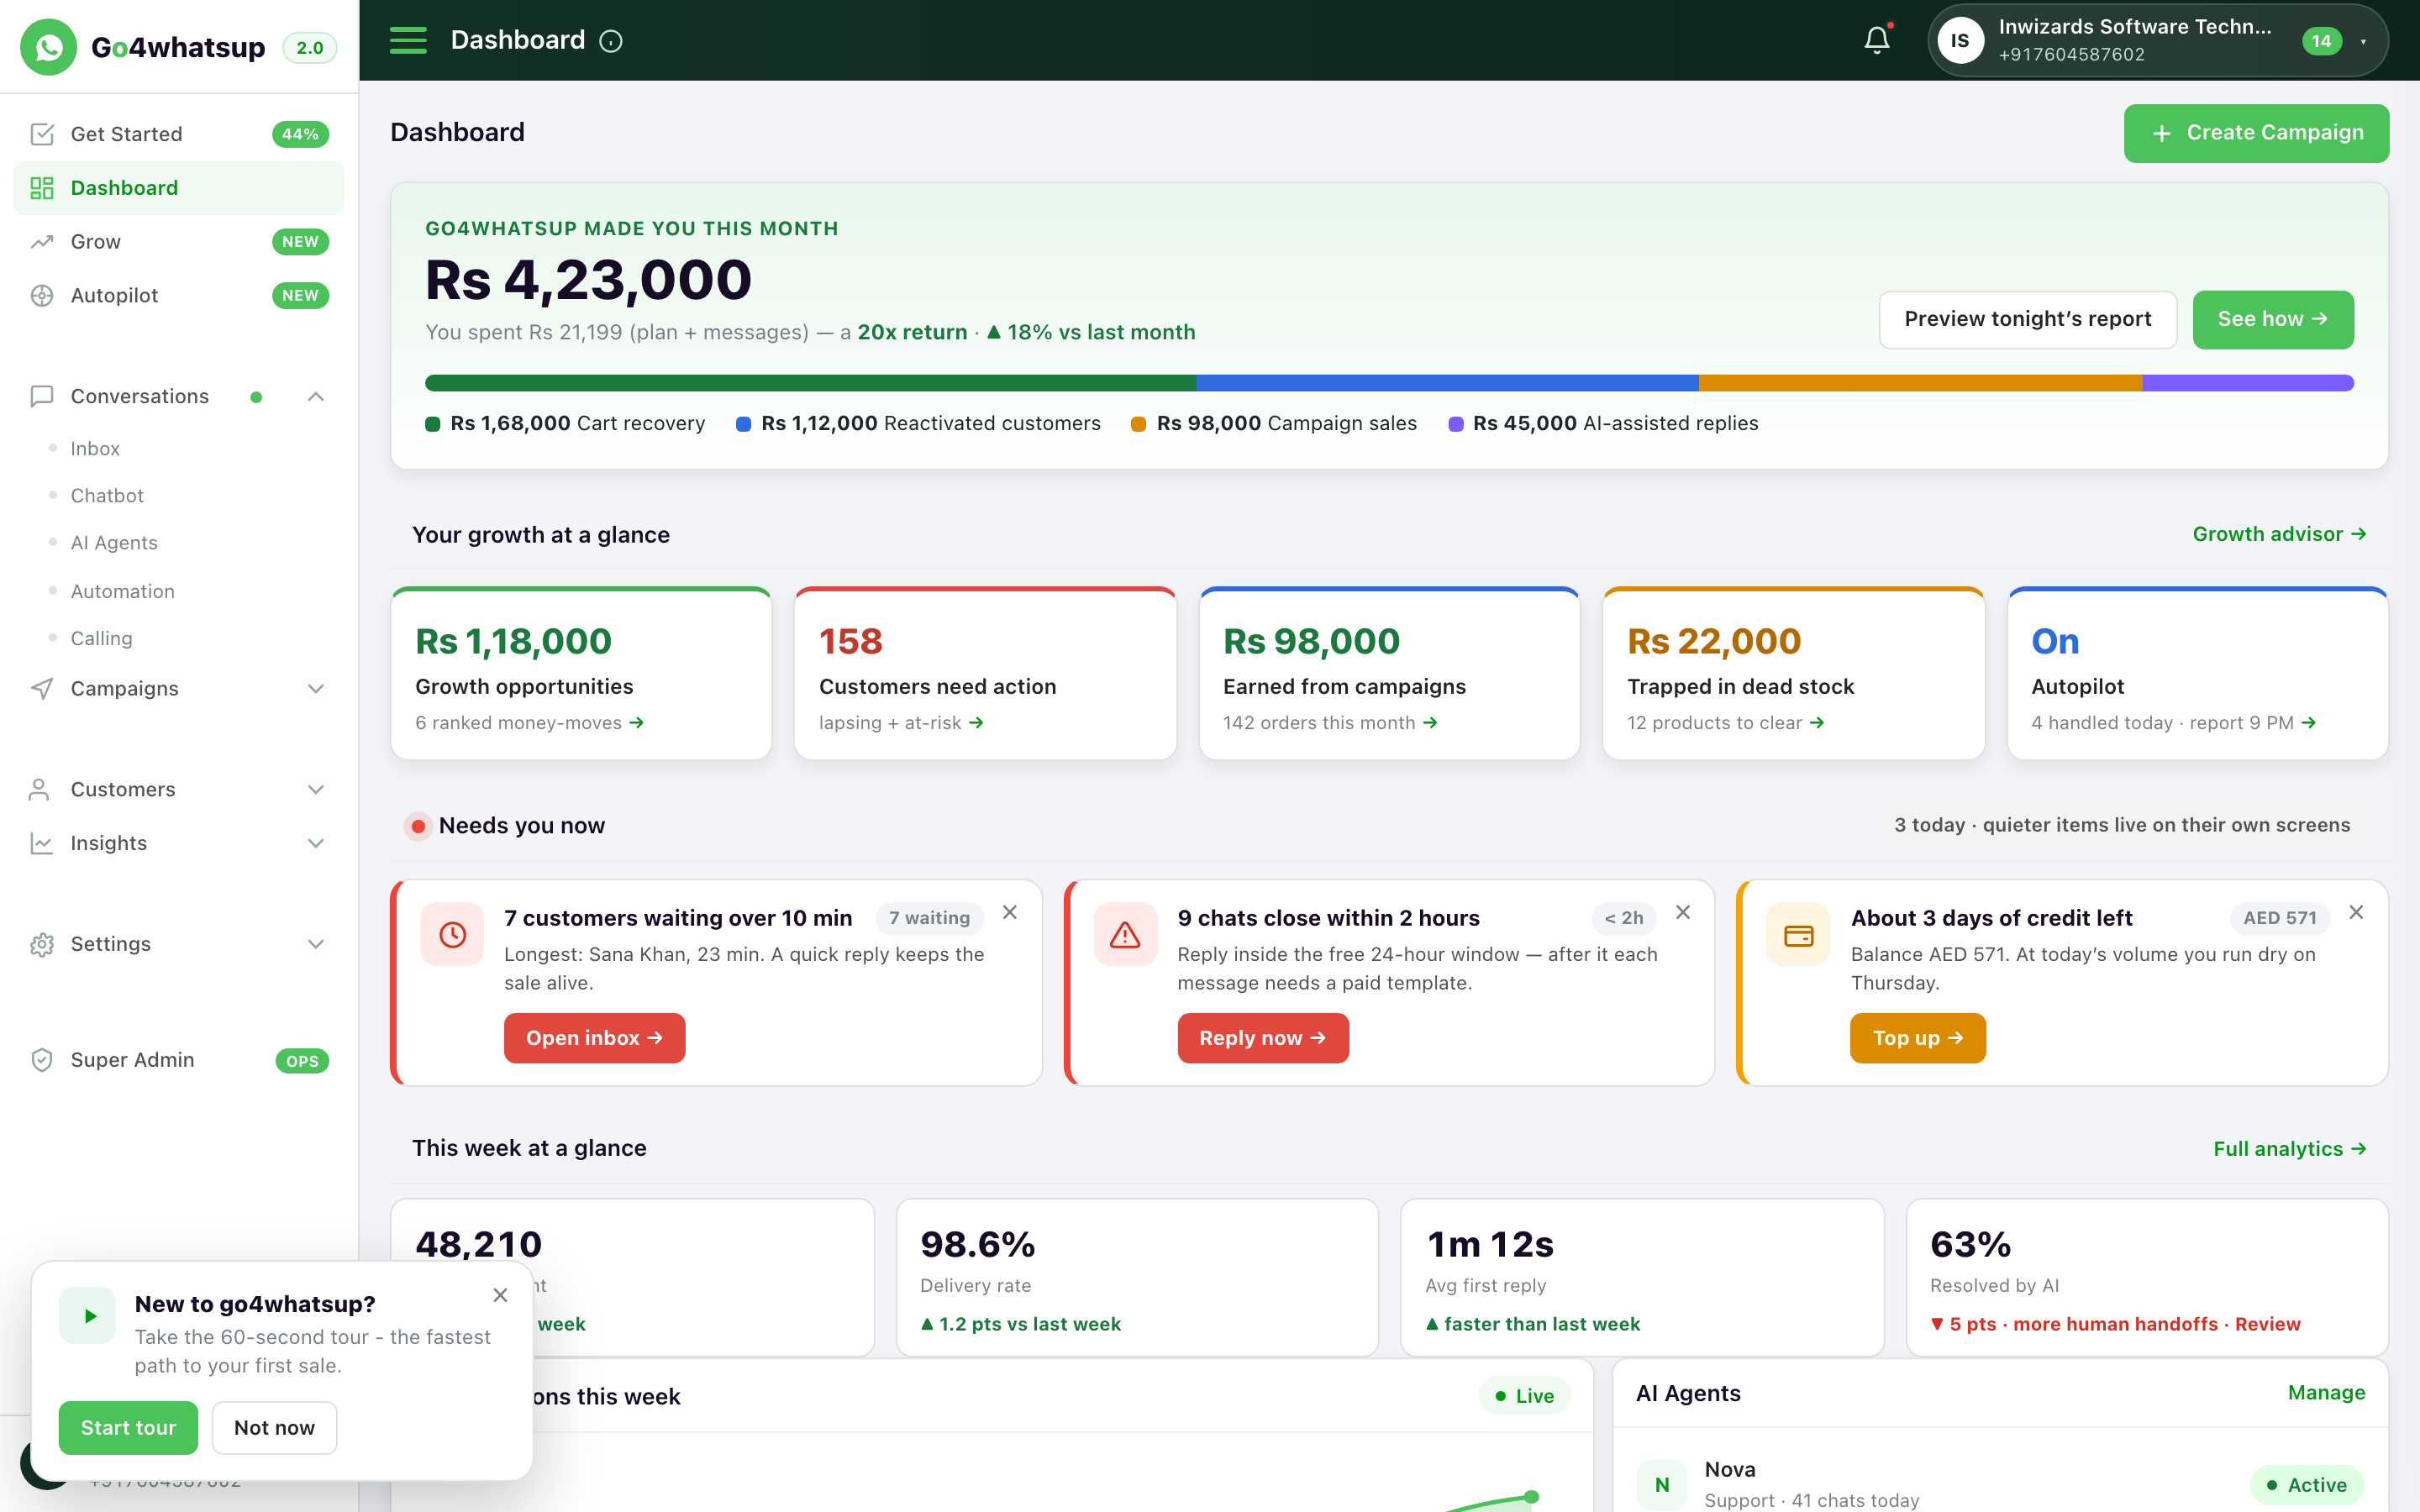Viewport: 2420px width, 1512px height.
Task: Click the Super Admin shield icon
Action: tap(42, 1060)
